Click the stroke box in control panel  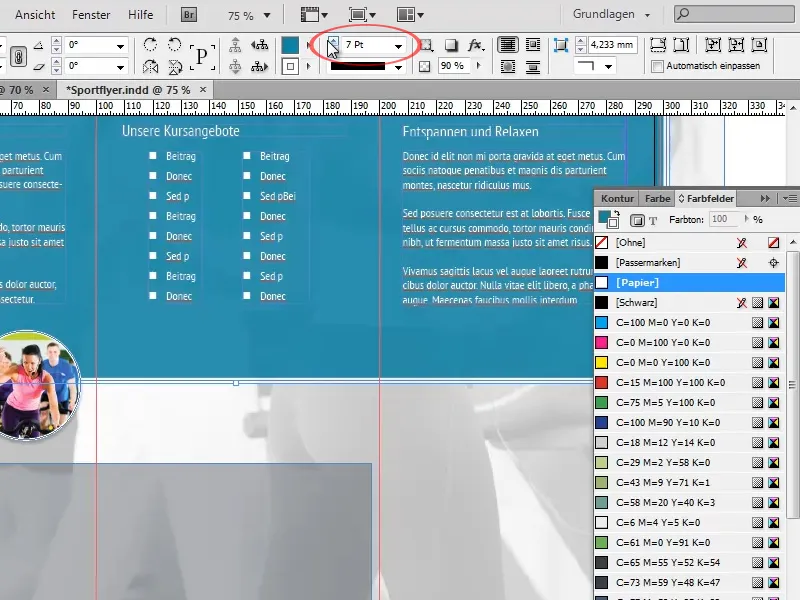coord(290,66)
